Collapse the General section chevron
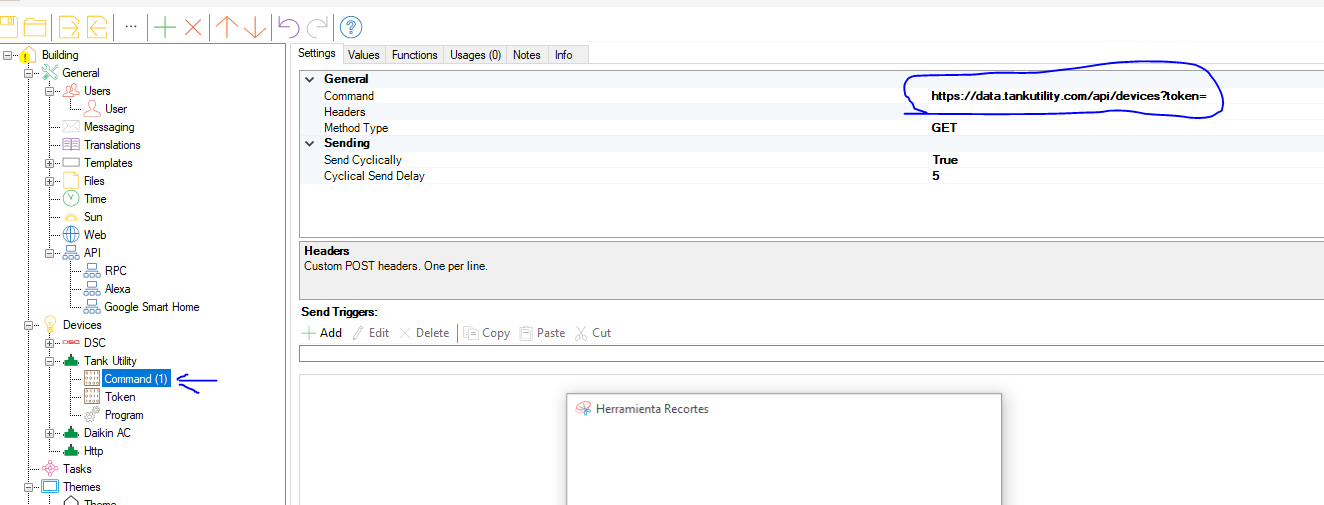This screenshot has height=505, width=1324. tap(309, 79)
